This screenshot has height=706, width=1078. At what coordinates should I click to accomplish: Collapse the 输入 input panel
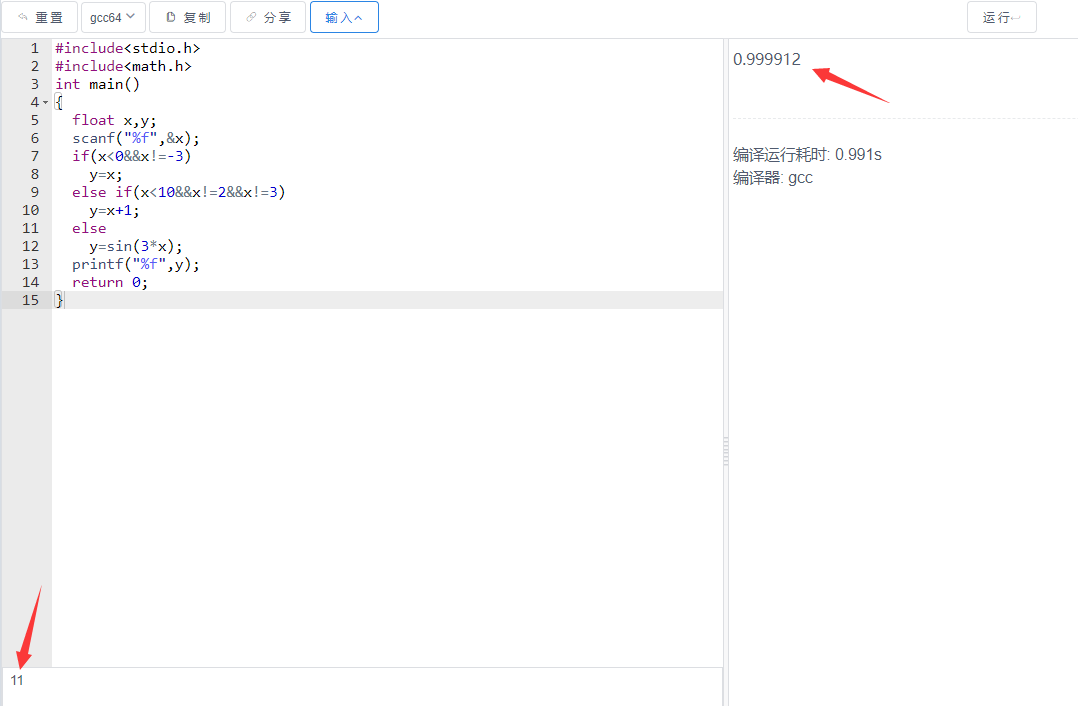pyautogui.click(x=344, y=17)
